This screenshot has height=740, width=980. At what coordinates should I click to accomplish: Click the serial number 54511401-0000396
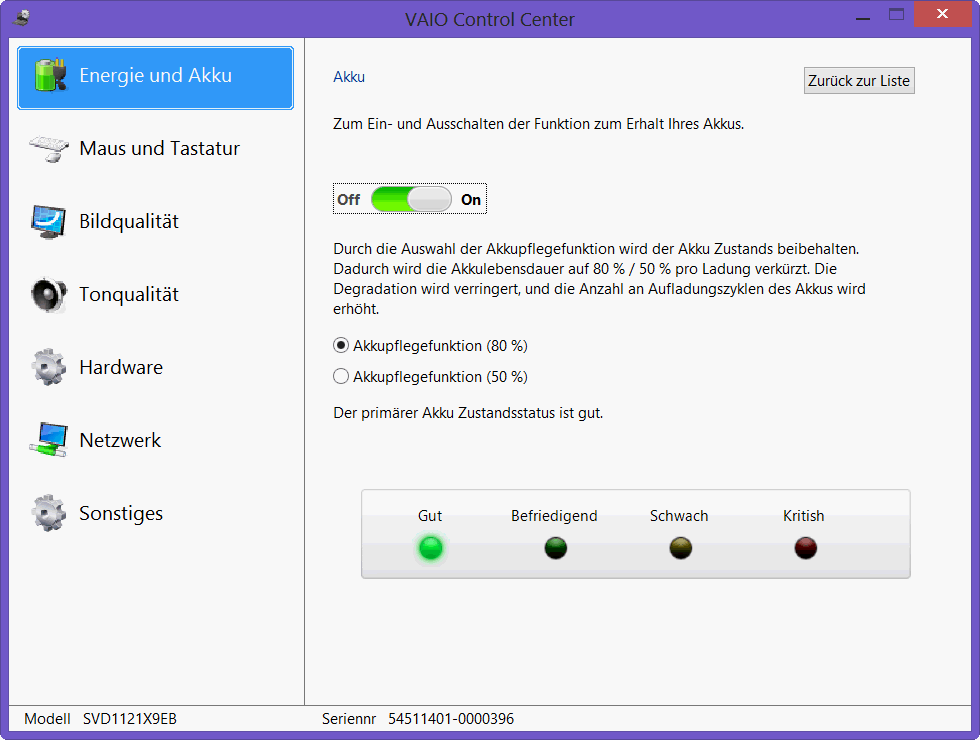coord(451,719)
